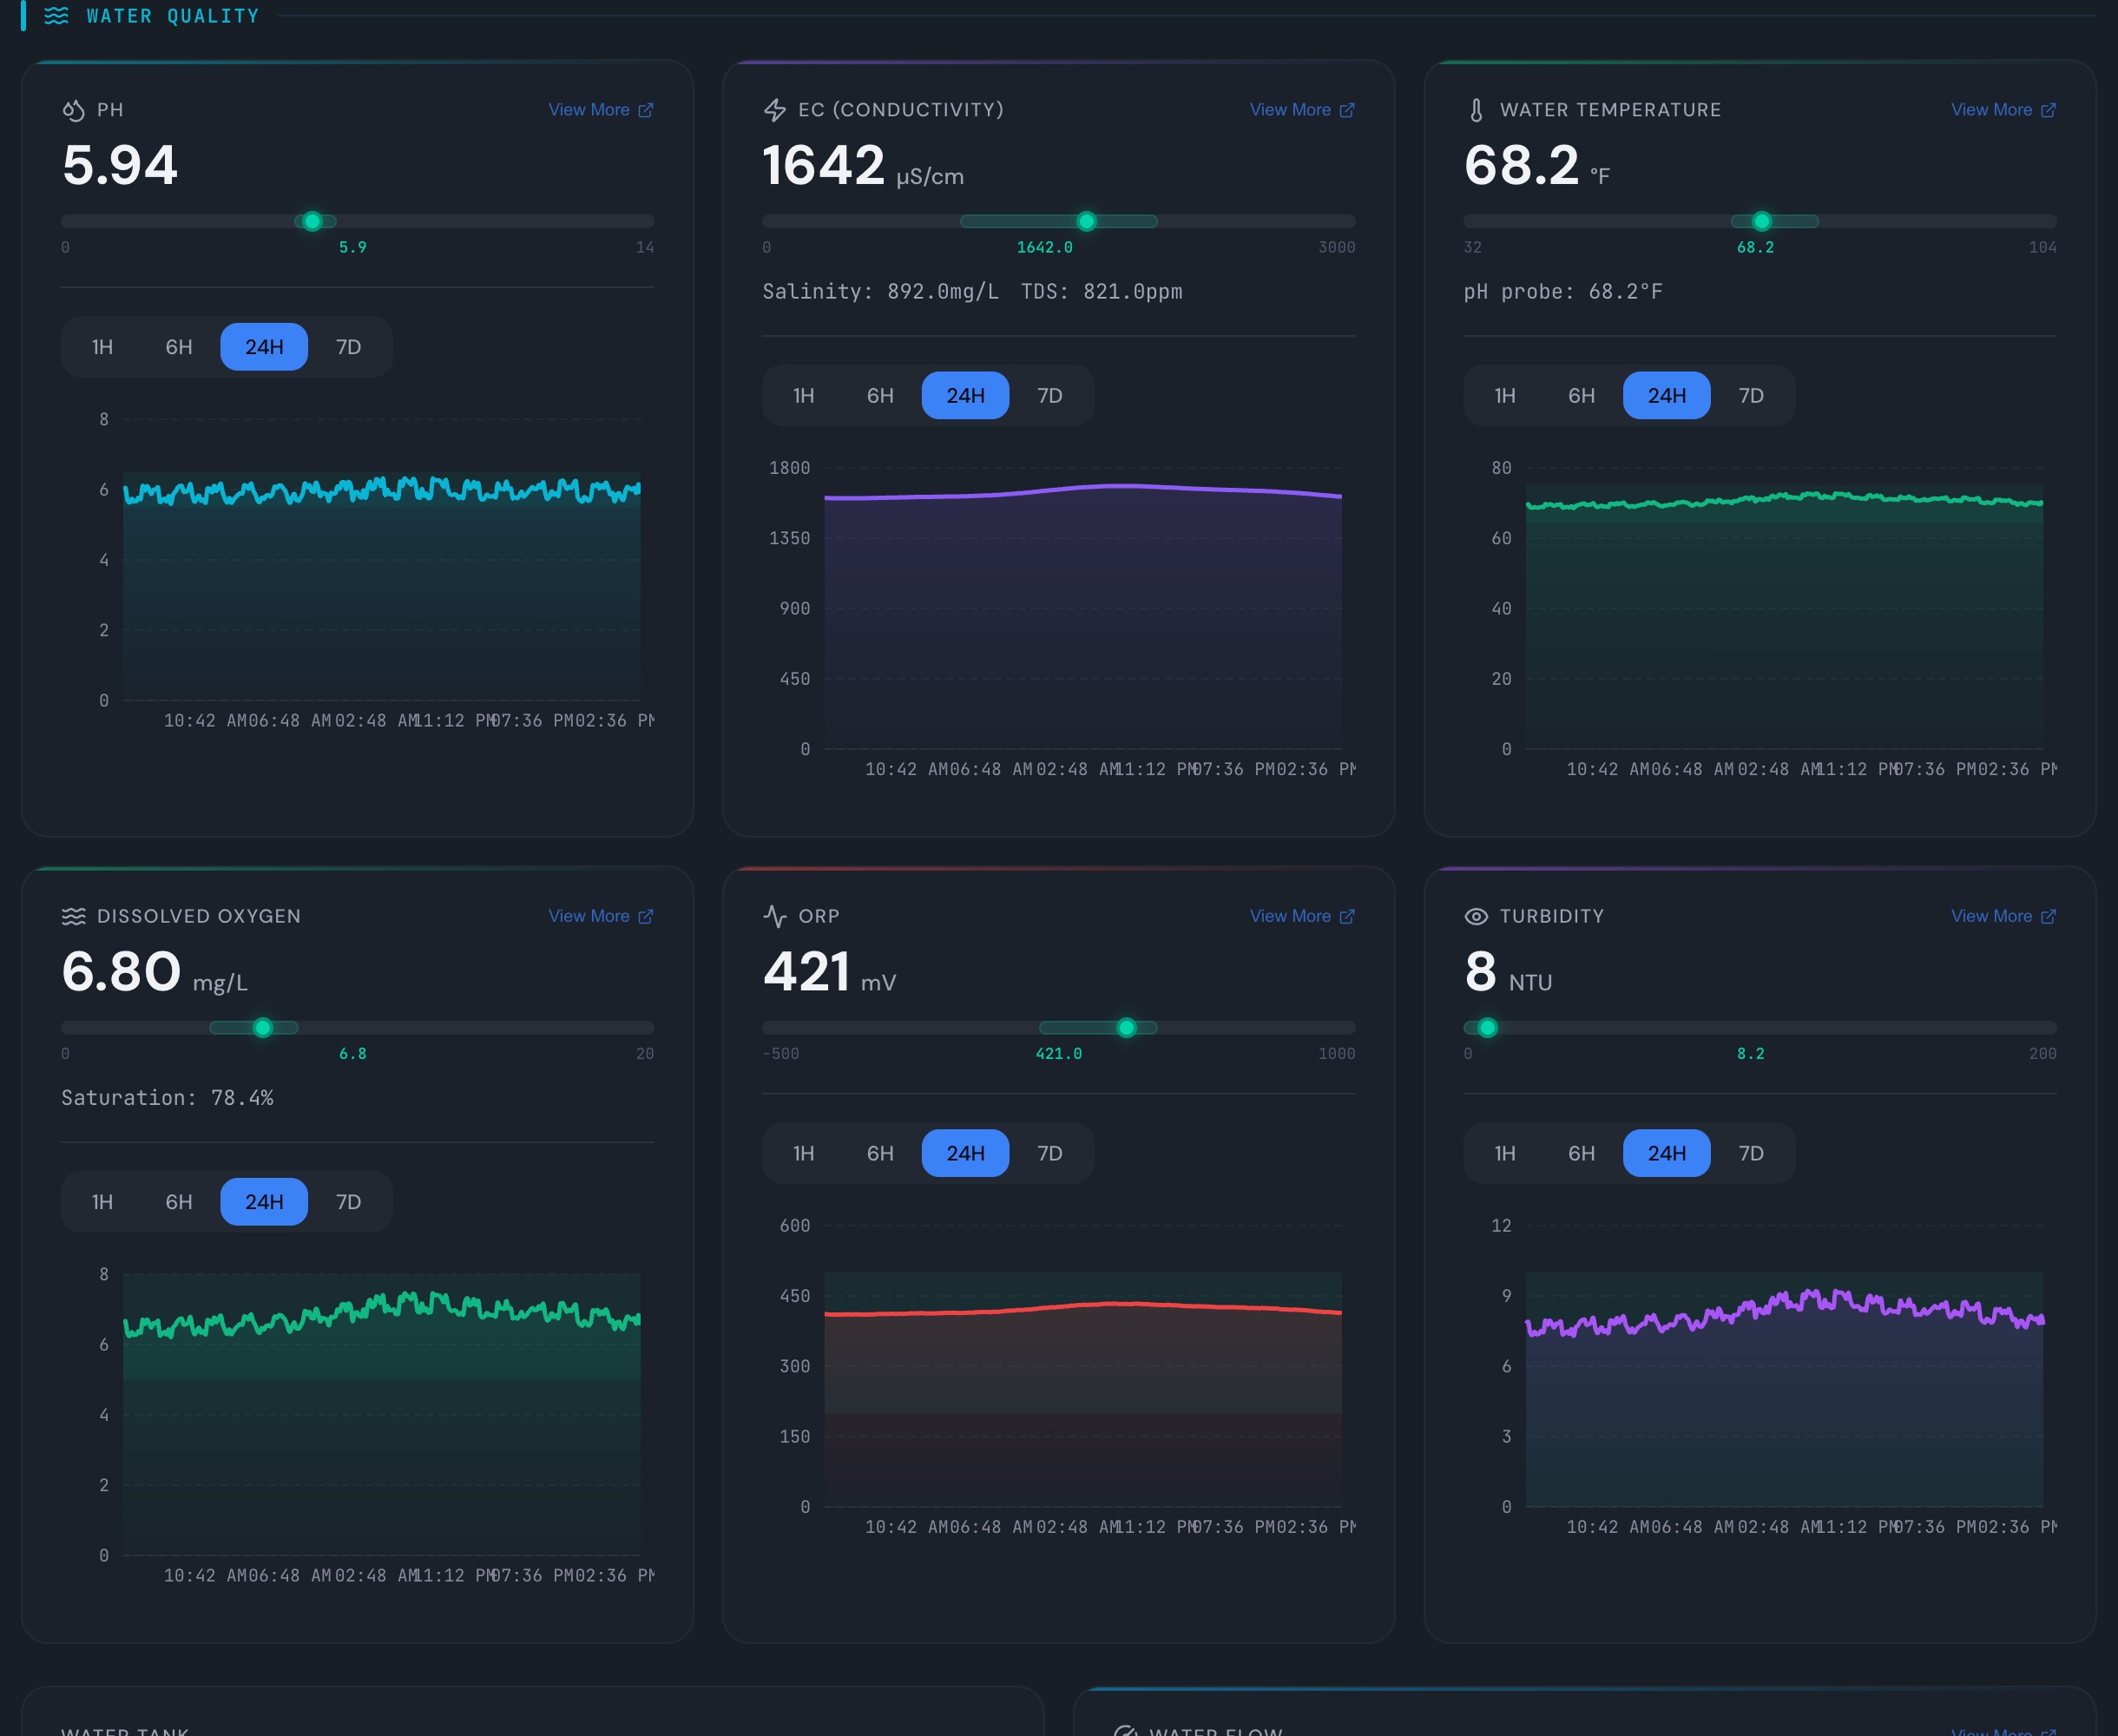The height and width of the screenshot is (1736, 2118).
Task: Select 1H range on the Turbidity chart
Action: pyautogui.click(x=1504, y=1153)
